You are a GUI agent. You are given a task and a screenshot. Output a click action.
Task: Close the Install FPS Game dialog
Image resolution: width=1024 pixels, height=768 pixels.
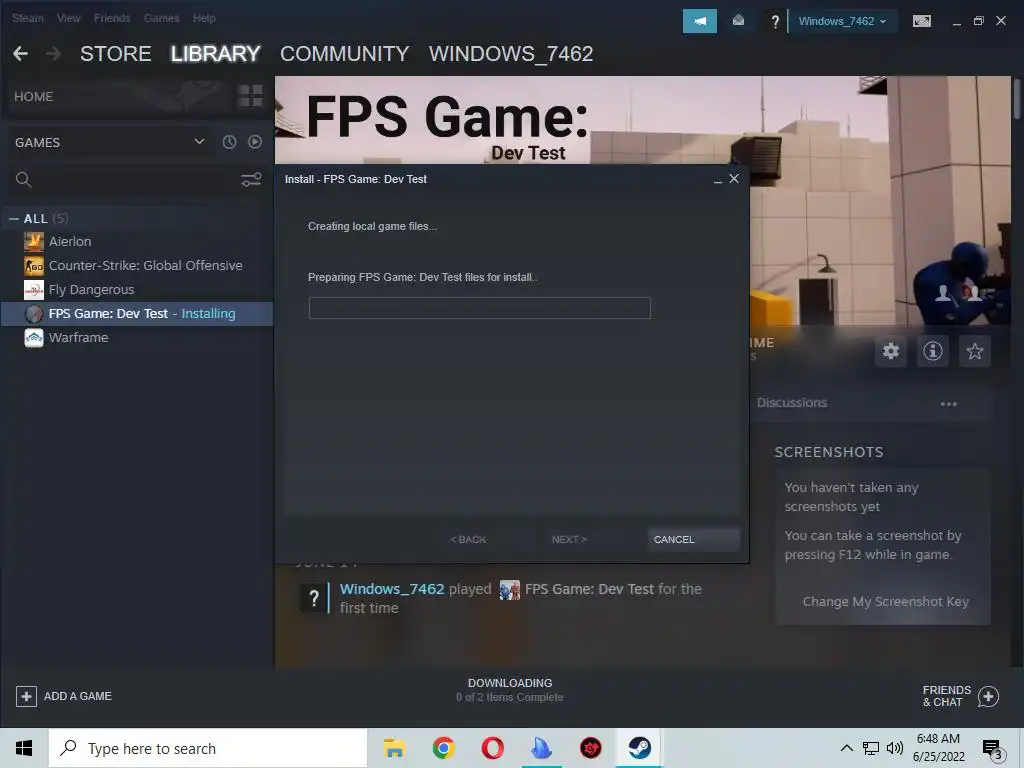[x=734, y=178]
